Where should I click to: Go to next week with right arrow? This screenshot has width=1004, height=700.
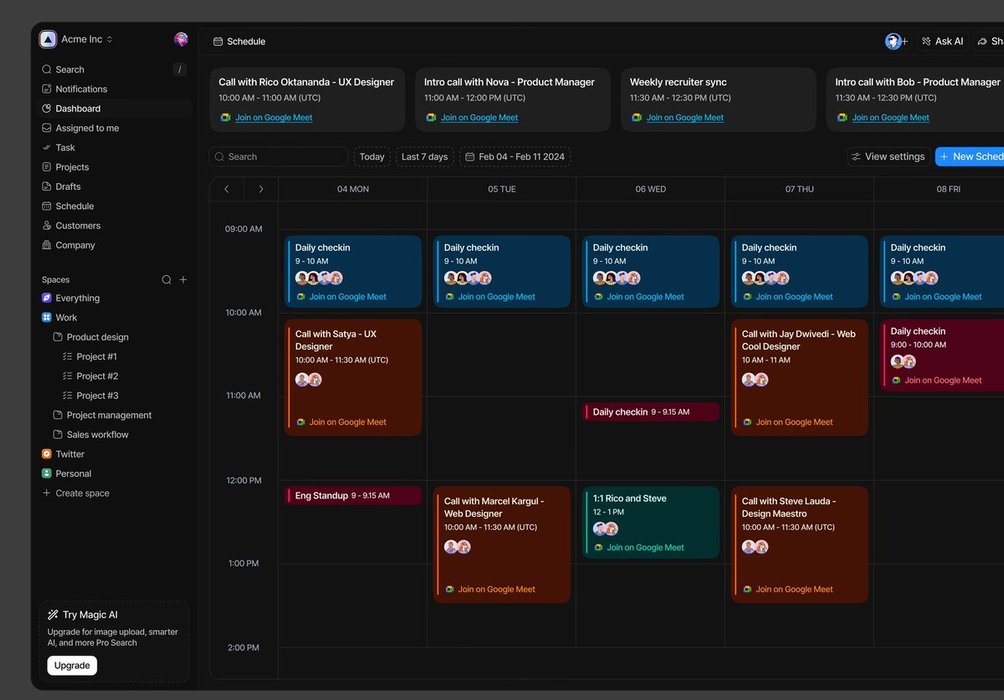click(x=261, y=189)
